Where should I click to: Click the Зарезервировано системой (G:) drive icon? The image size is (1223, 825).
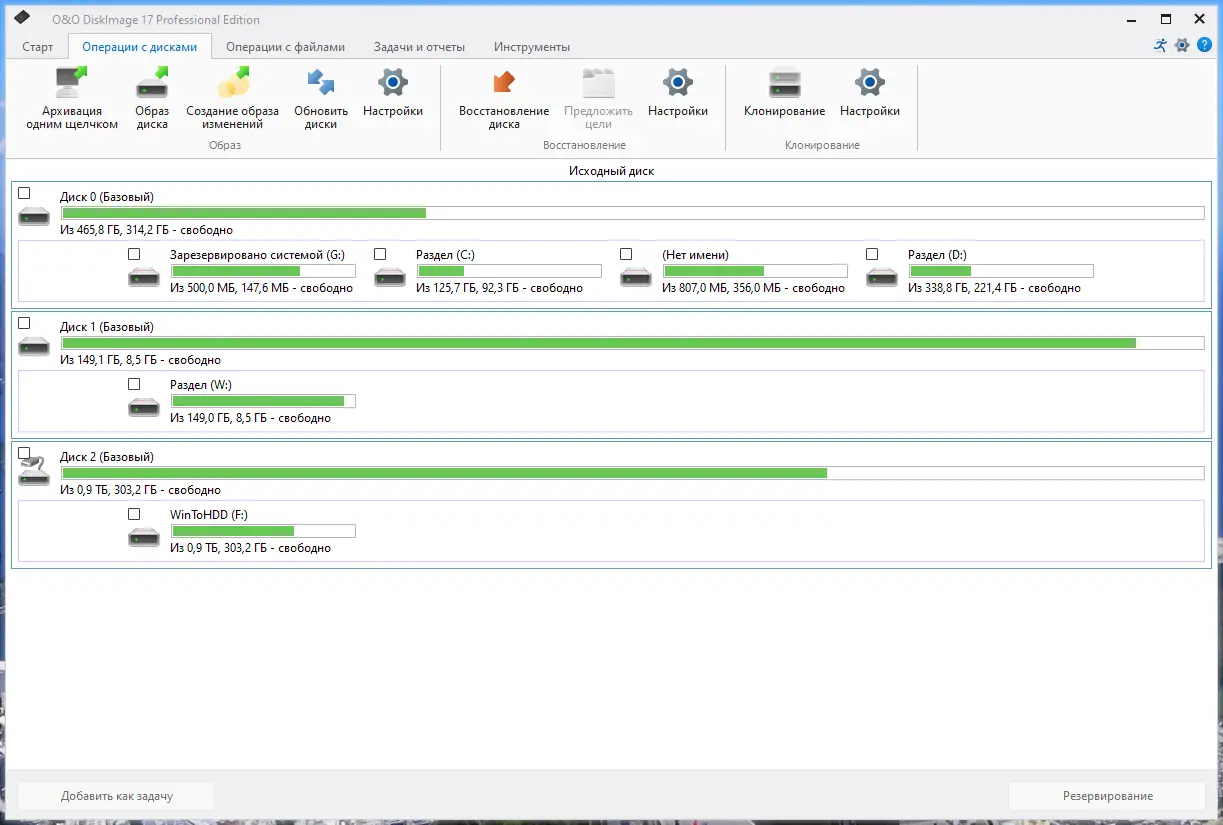pyautogui.click(x=143, y=276)
